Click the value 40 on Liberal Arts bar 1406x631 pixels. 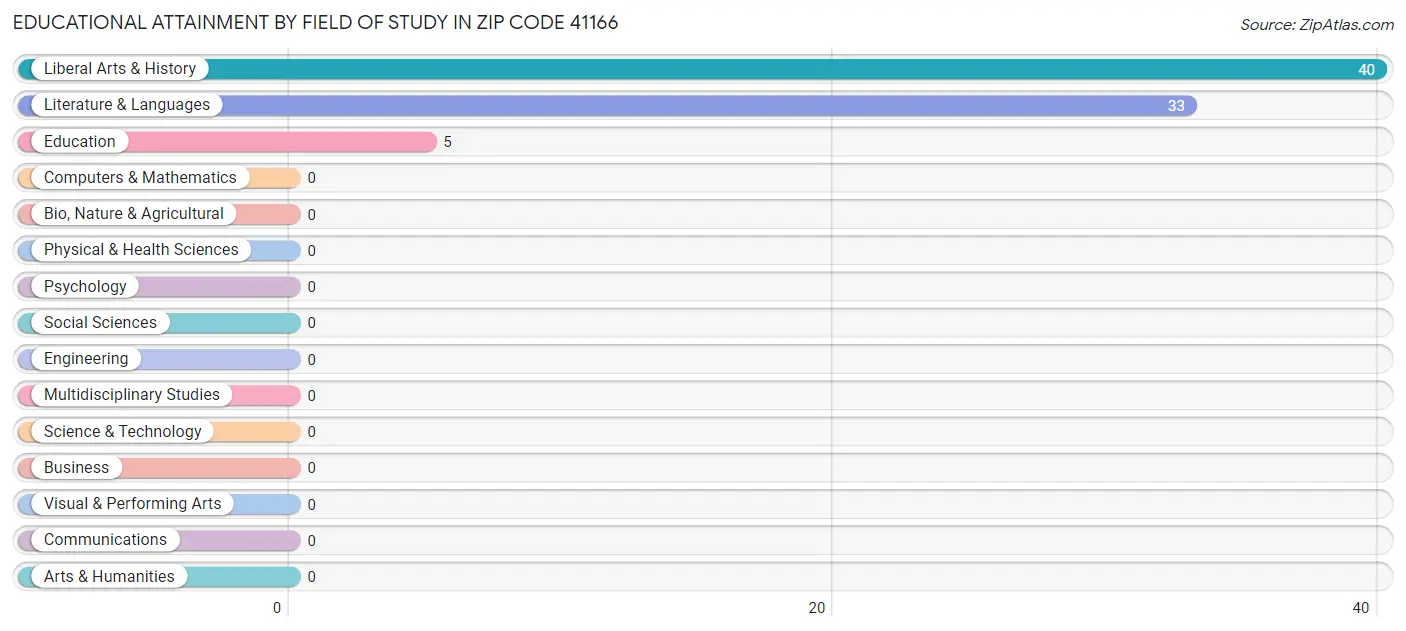point(1367,70)
